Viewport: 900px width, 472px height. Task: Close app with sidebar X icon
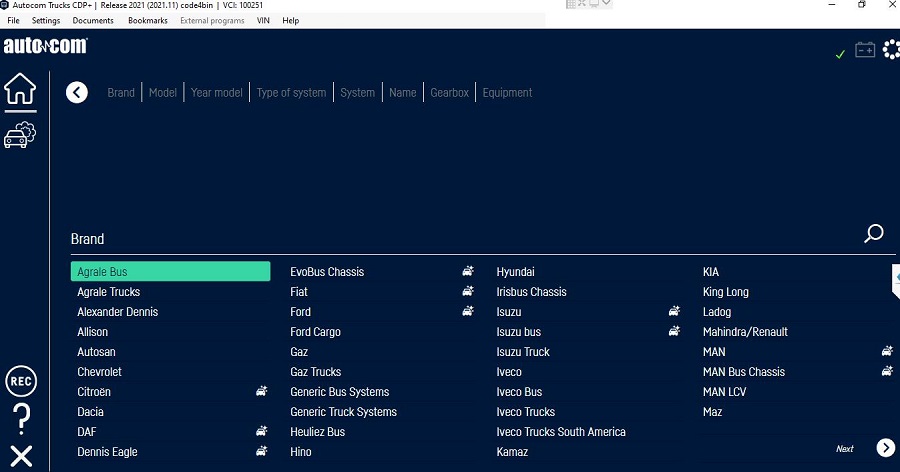click(x=20, y=457)
